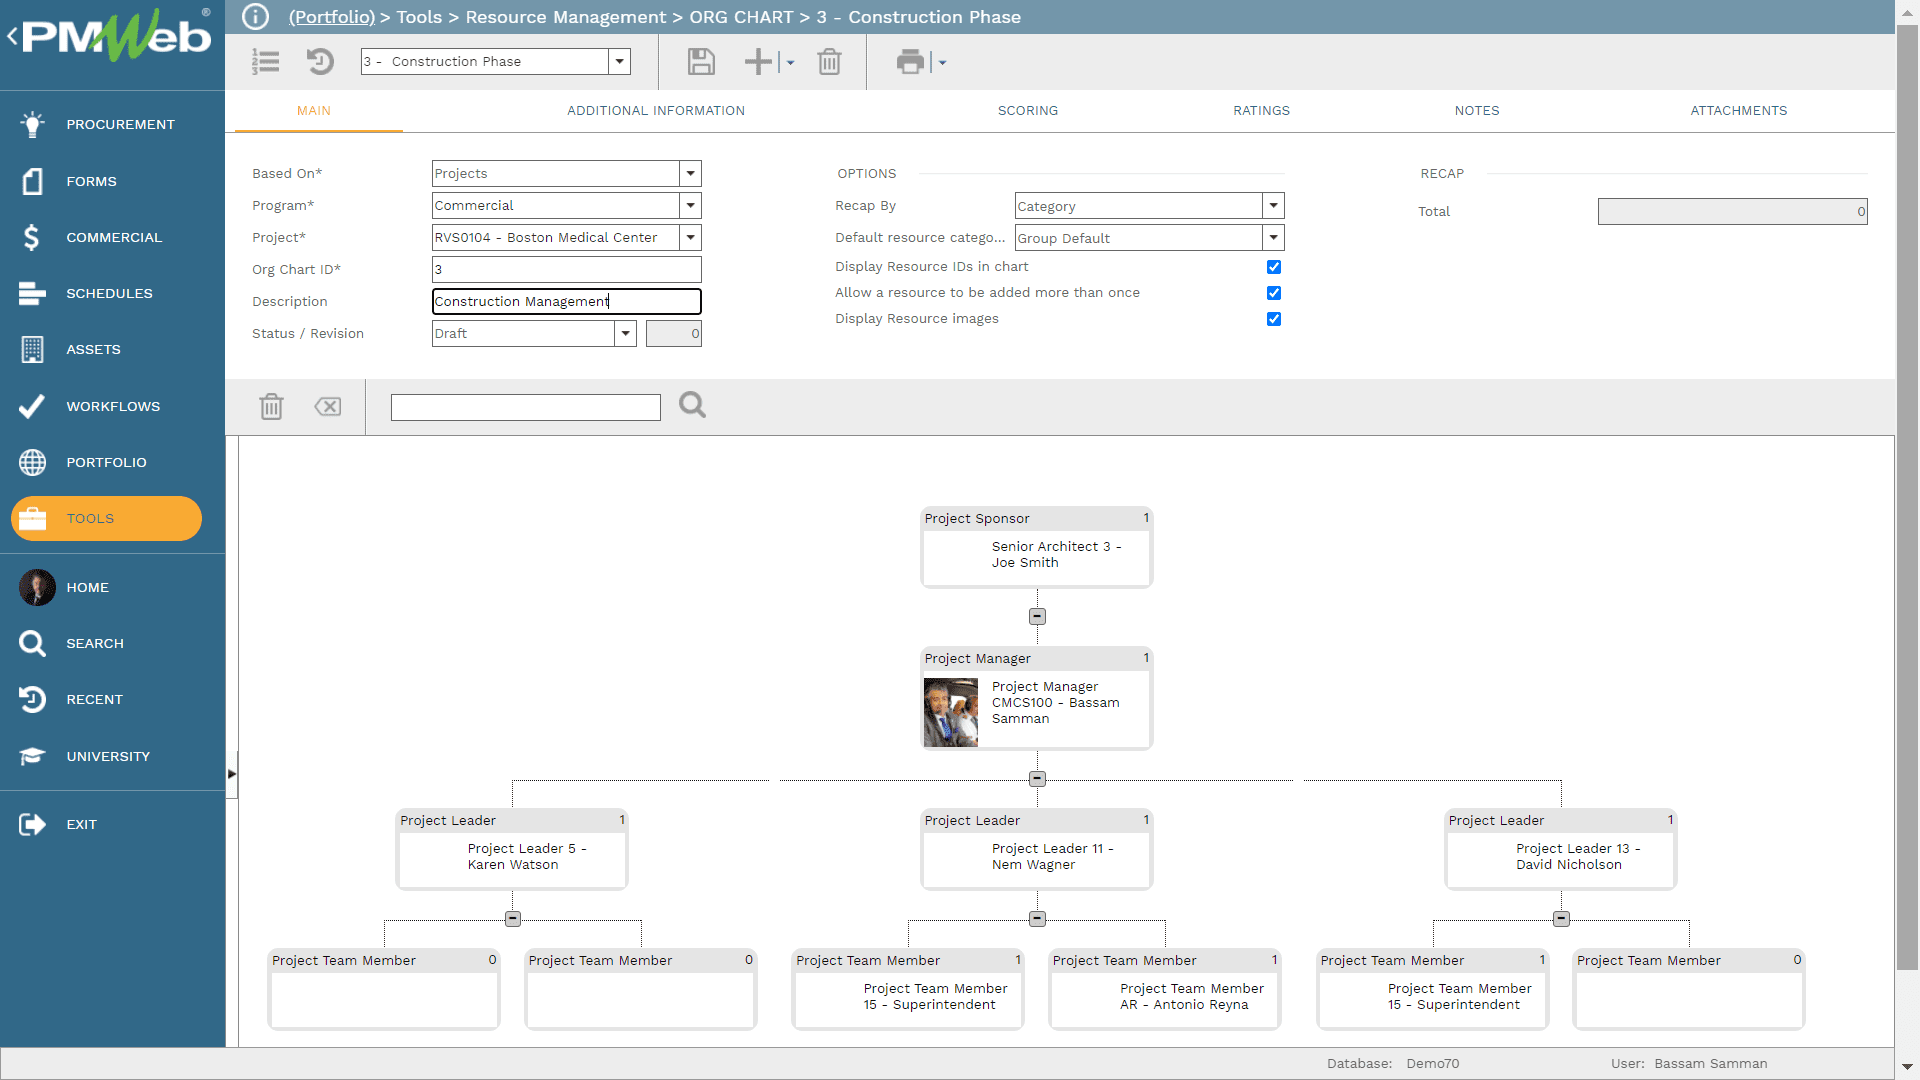The width and height of the screenshot is (1920, 1080).
Task: Click the history revert icon in toolbar
Action: click(320, 62)
